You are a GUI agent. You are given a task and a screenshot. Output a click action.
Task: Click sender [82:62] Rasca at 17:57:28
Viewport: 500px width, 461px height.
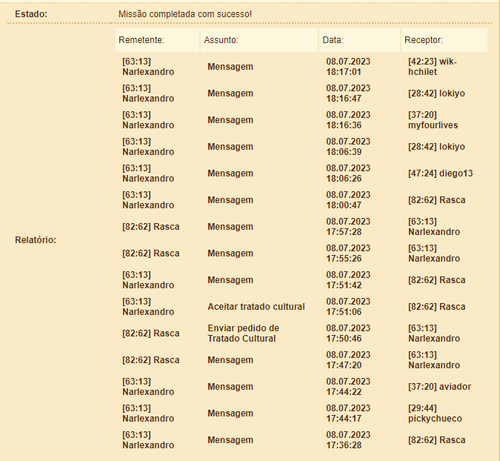[151, 227]
